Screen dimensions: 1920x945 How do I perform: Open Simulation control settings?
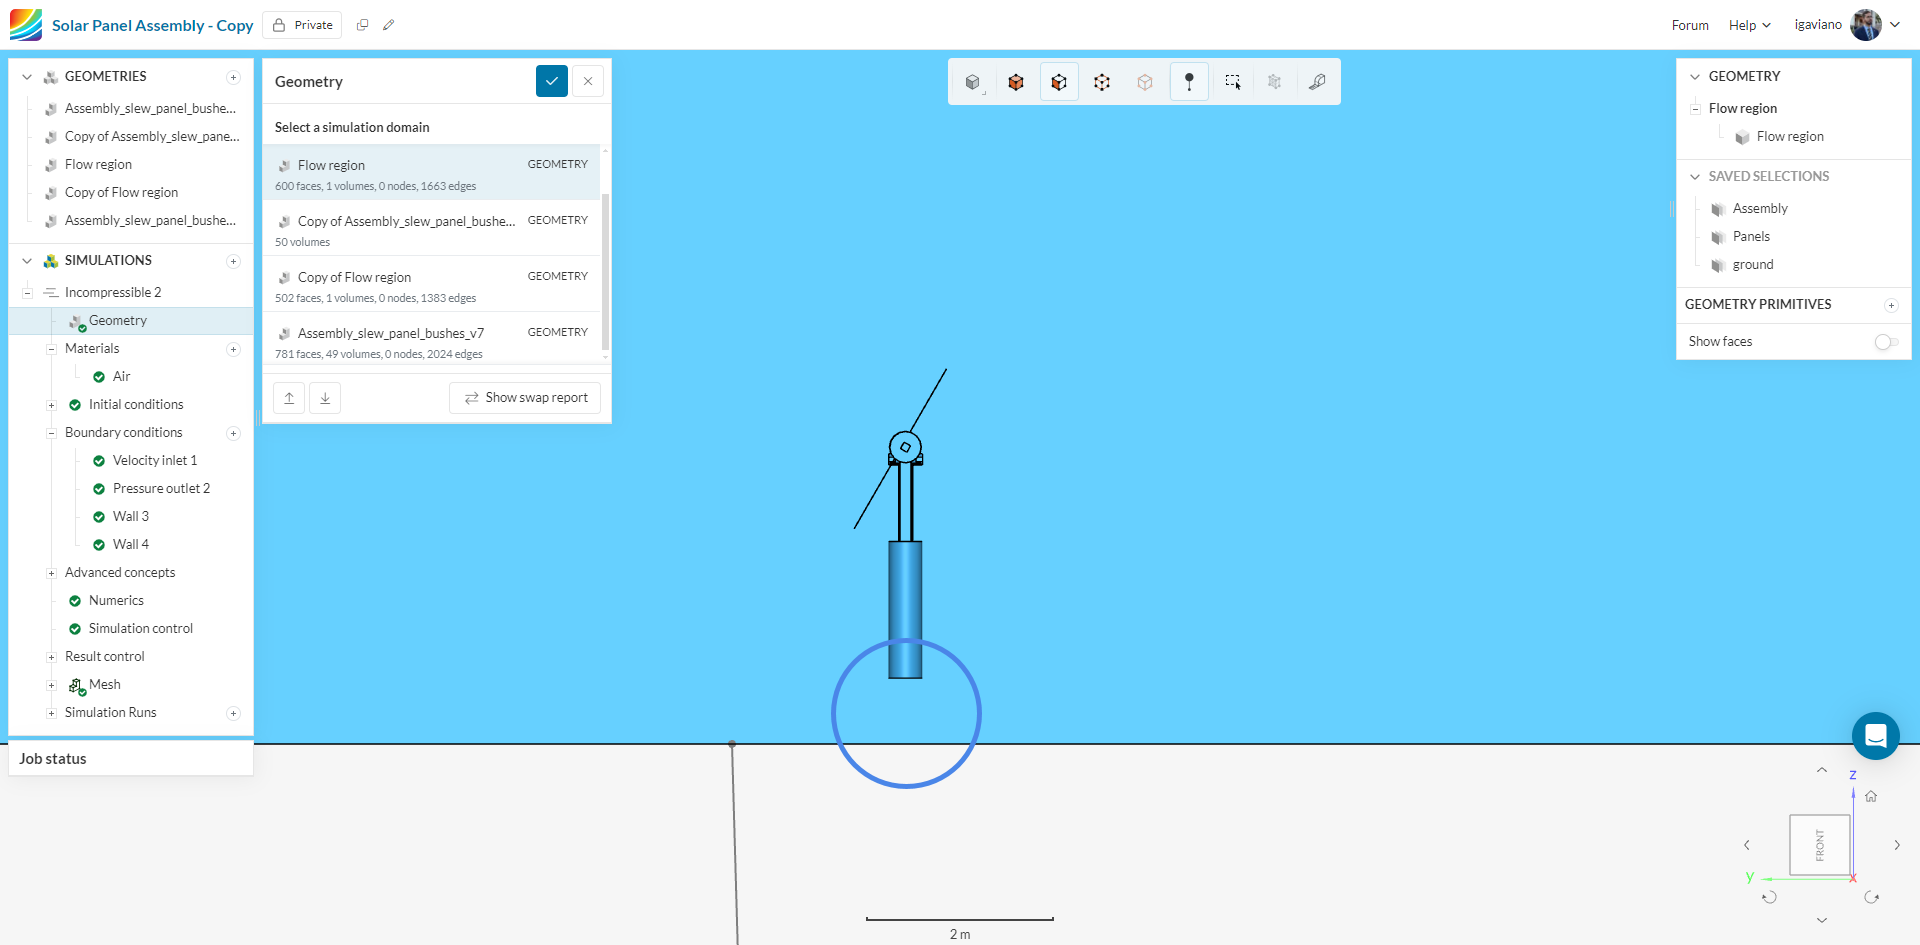(141, 629)
